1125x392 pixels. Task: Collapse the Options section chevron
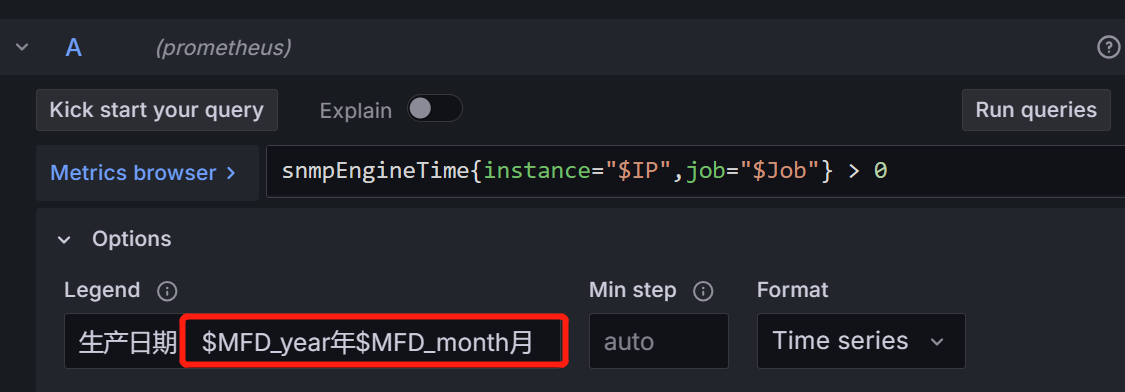[65, 240]
